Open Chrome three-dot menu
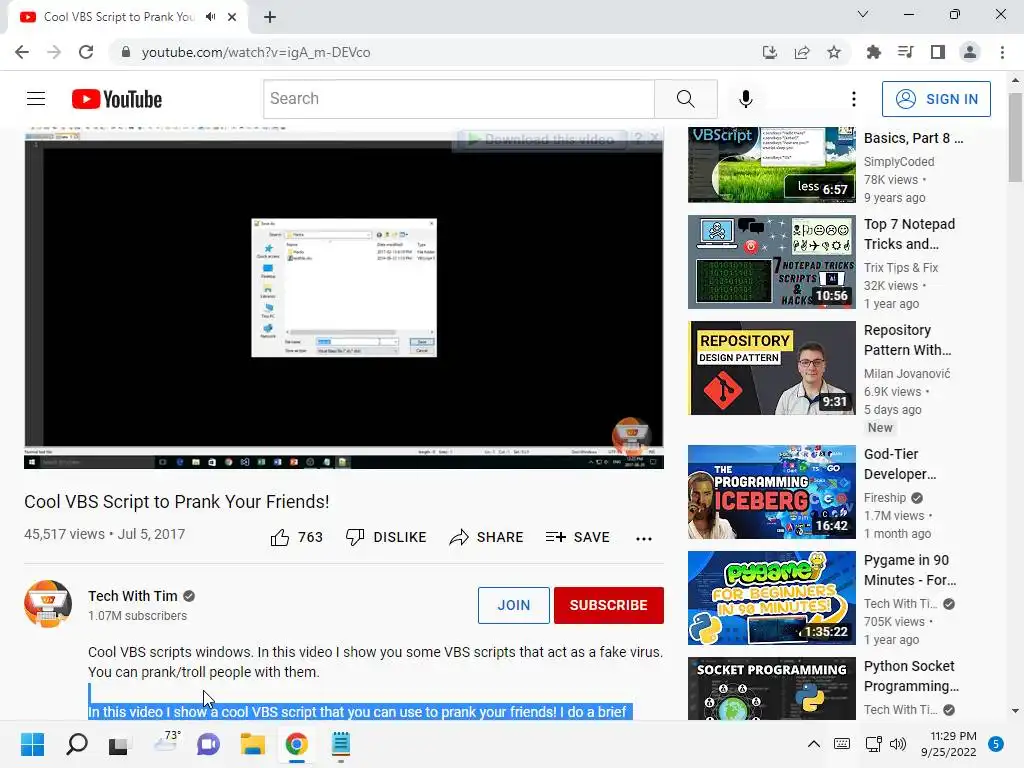The width and height of the screenshot is (1024, 768). tap(1002, 52)
